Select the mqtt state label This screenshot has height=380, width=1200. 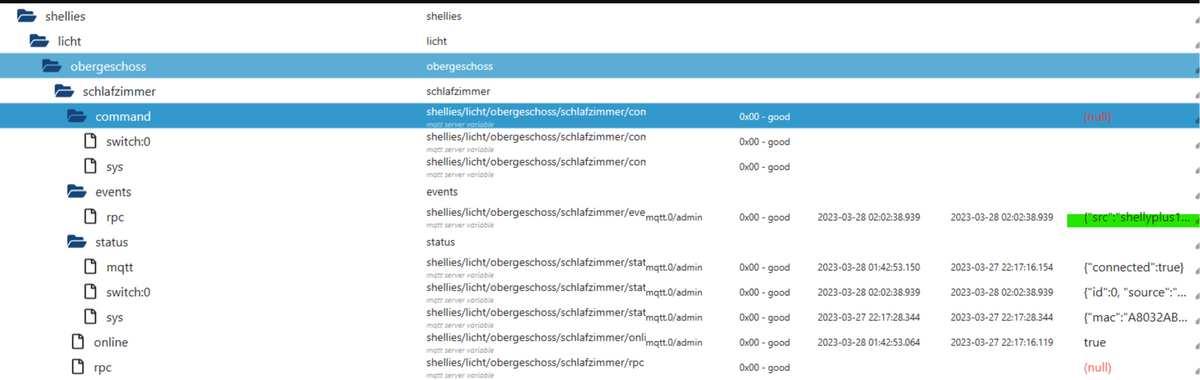120,267
